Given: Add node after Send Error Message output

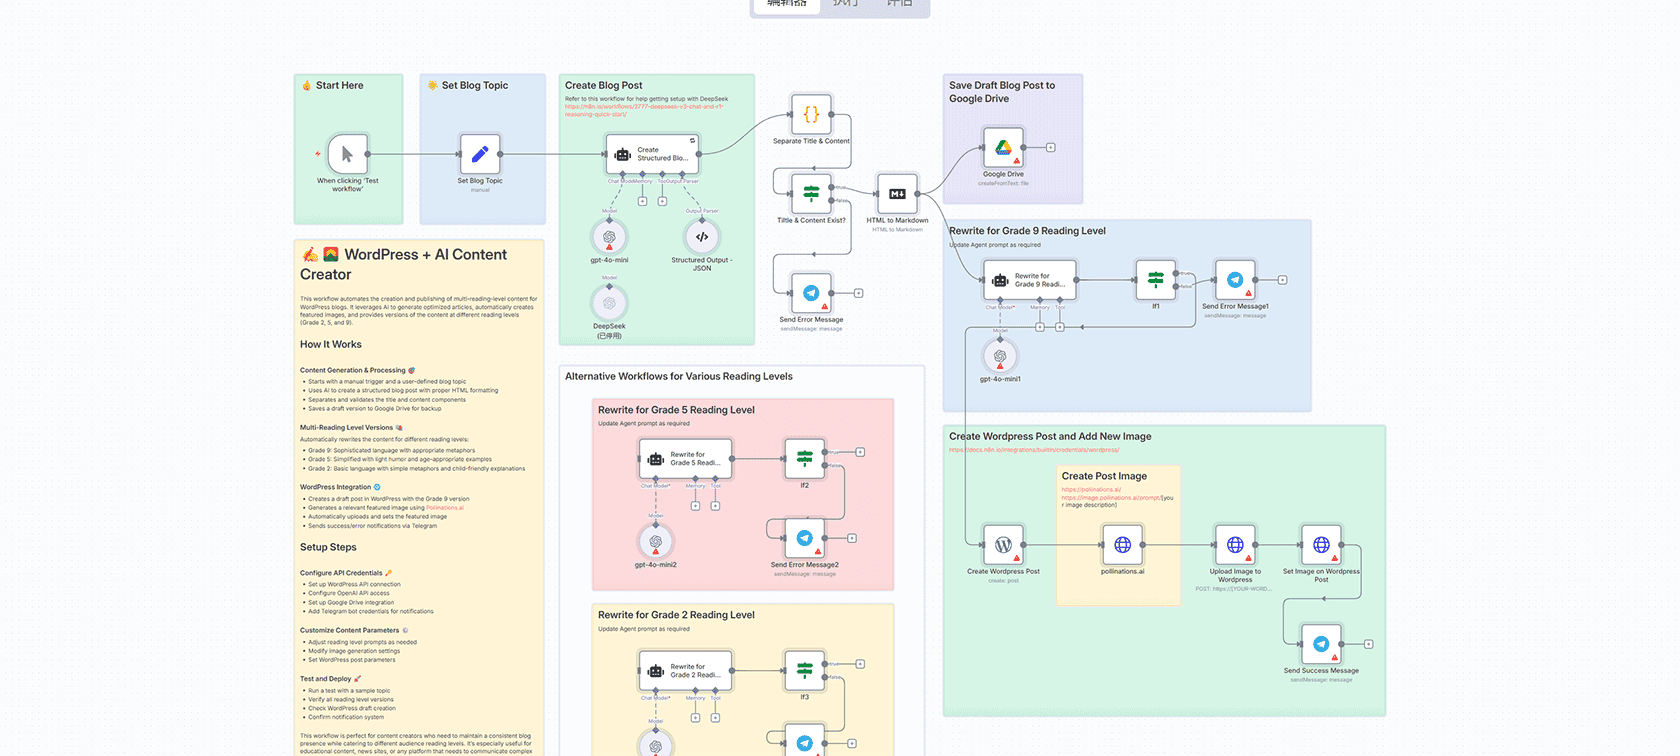Looking at the screenshot, I should coord(859,293).
